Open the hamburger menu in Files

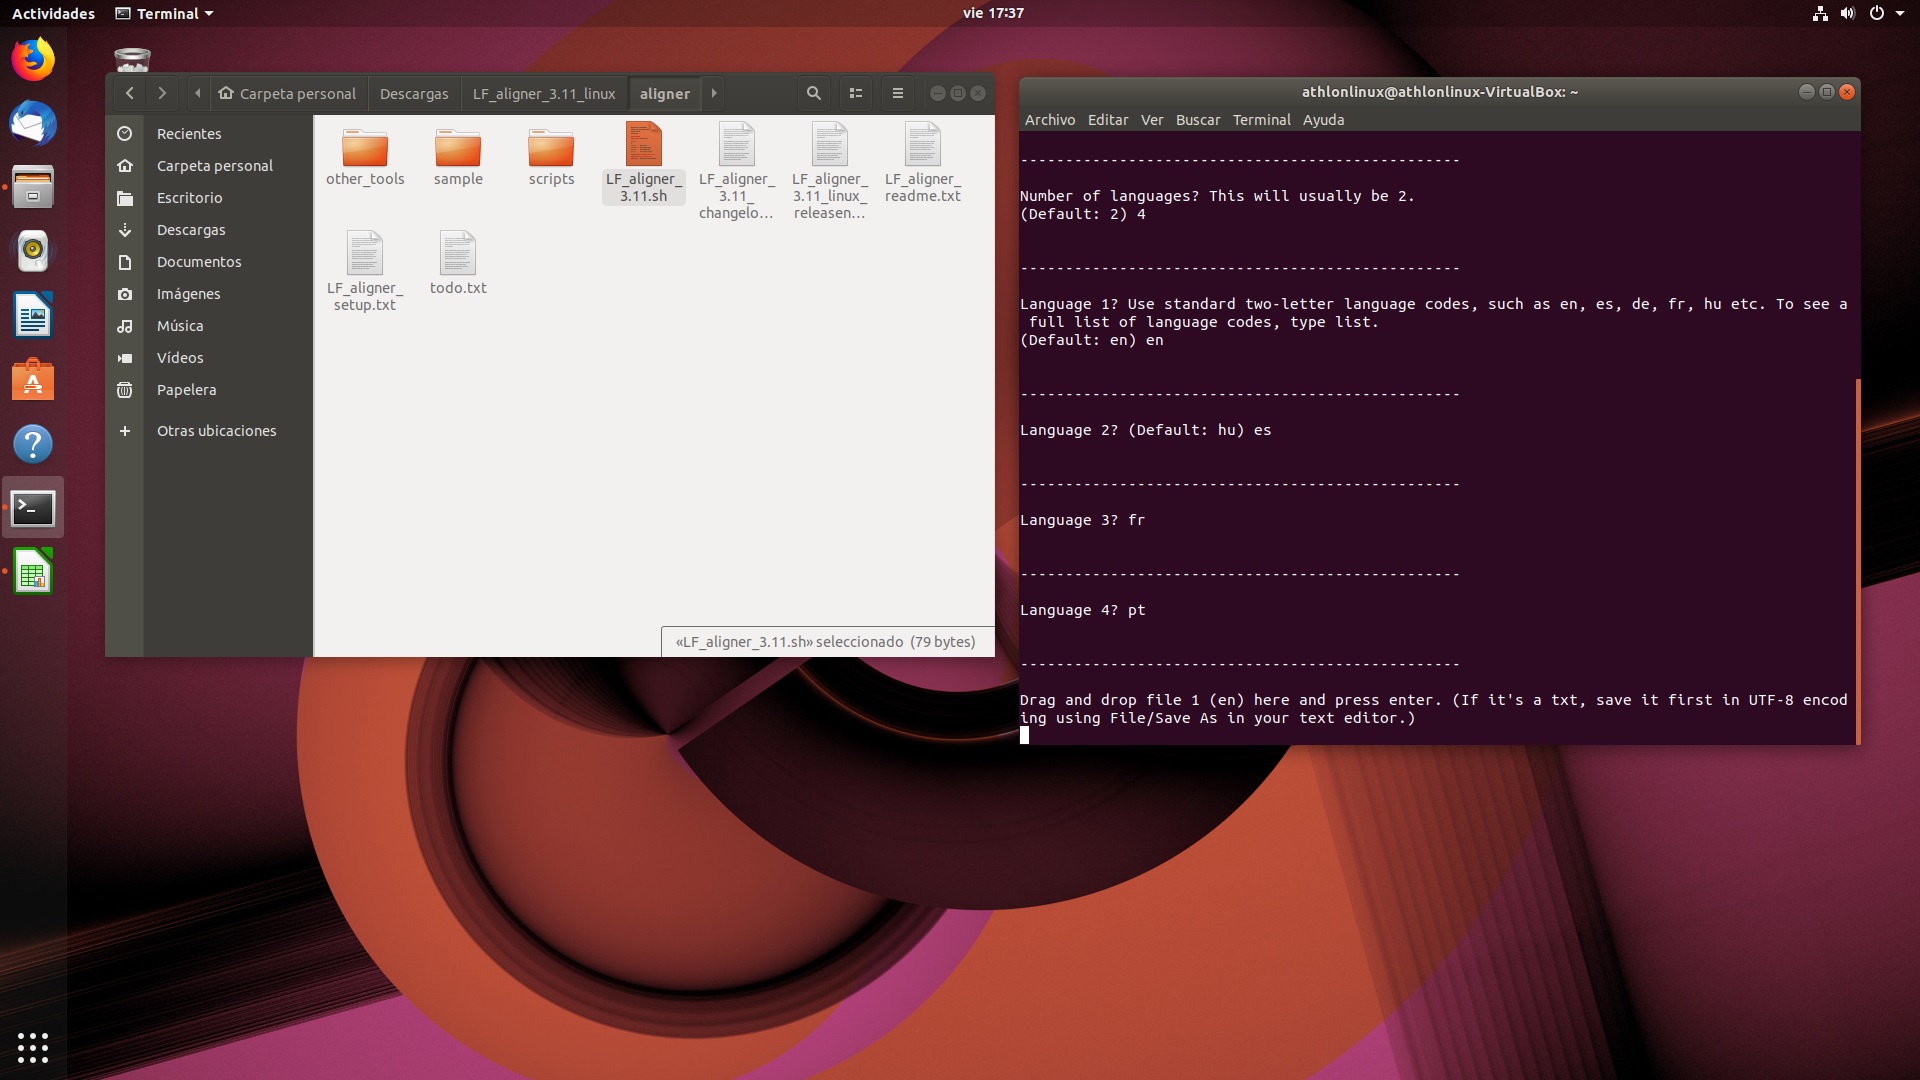pyautogui.click(x=897, y=92)
